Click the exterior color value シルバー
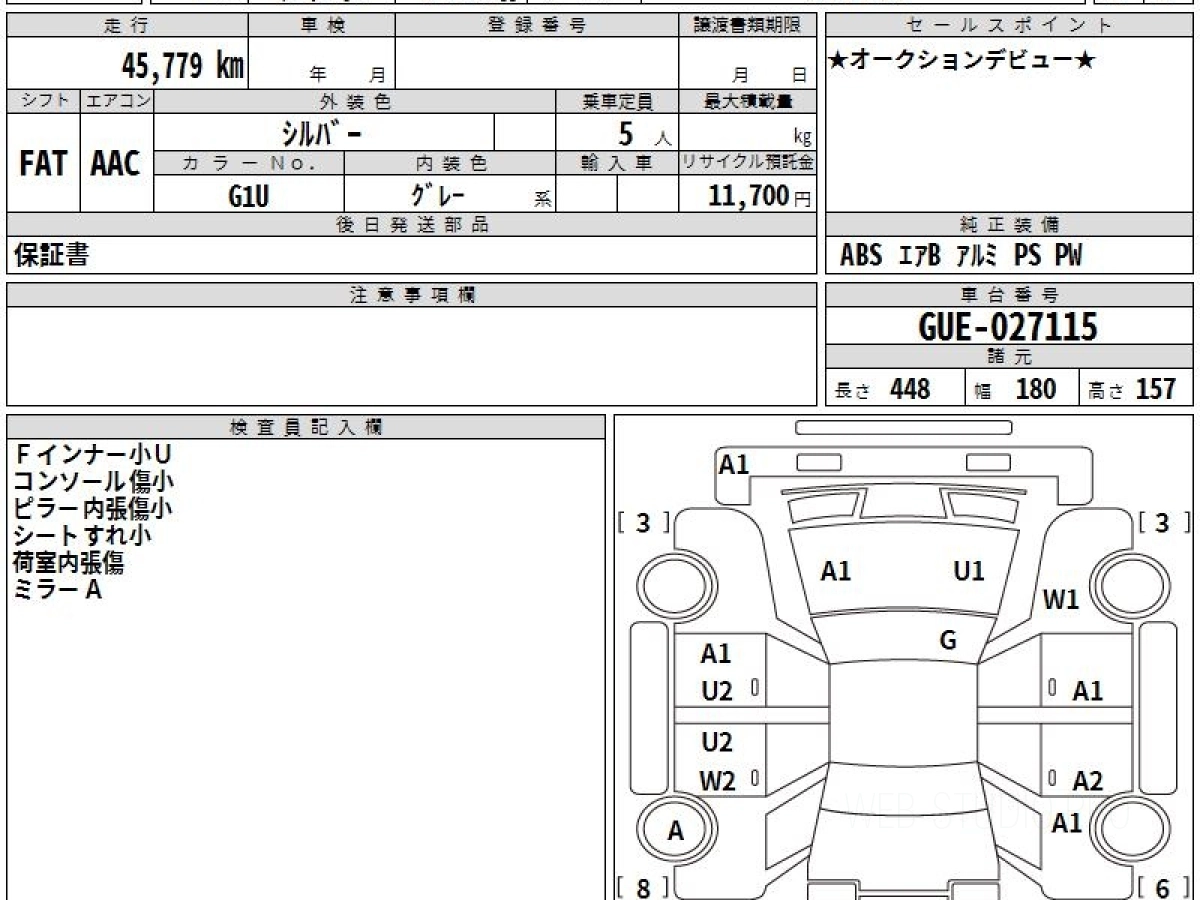The width and height of the screenshot is (1200, 900). point(322,132)
